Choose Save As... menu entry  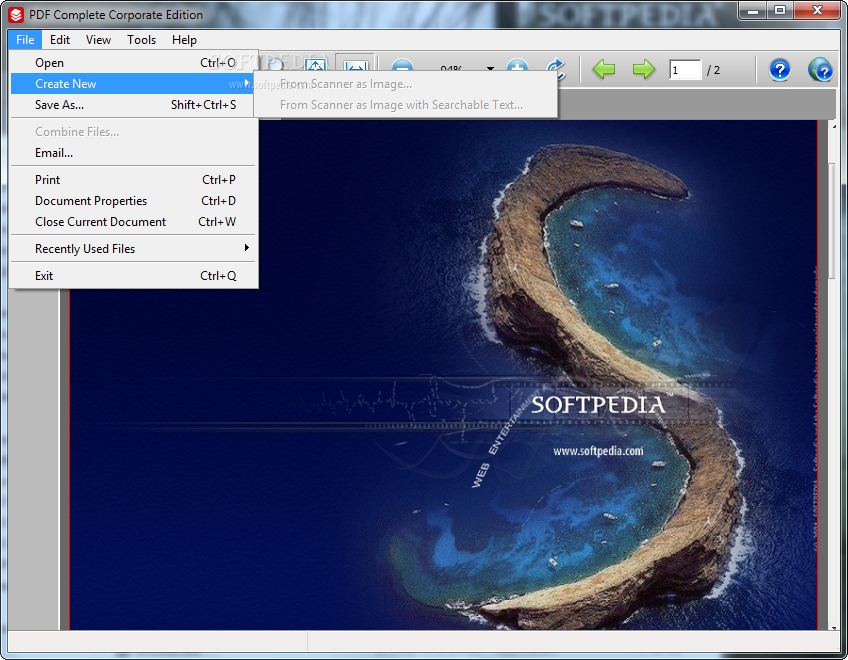click(133, 105)
